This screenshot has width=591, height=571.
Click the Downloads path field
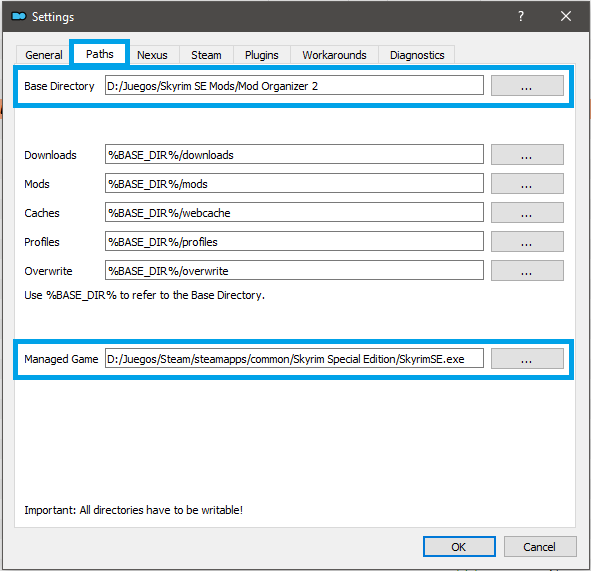pos(294,154)
